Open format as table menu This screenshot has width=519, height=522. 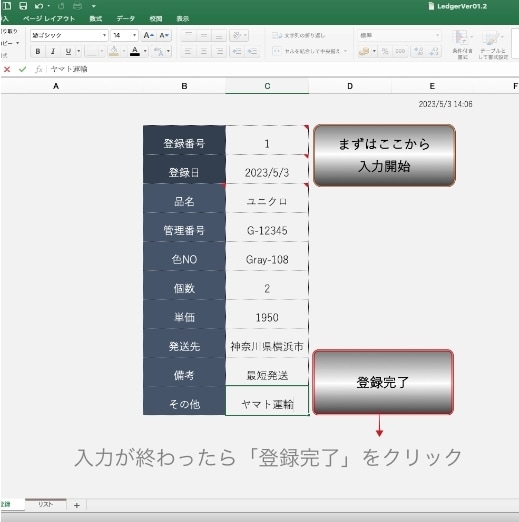tap(493, 44)
